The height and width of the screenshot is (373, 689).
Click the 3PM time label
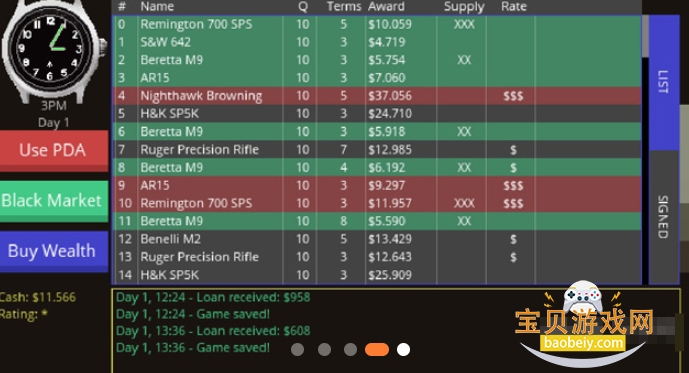coord(54,106)
